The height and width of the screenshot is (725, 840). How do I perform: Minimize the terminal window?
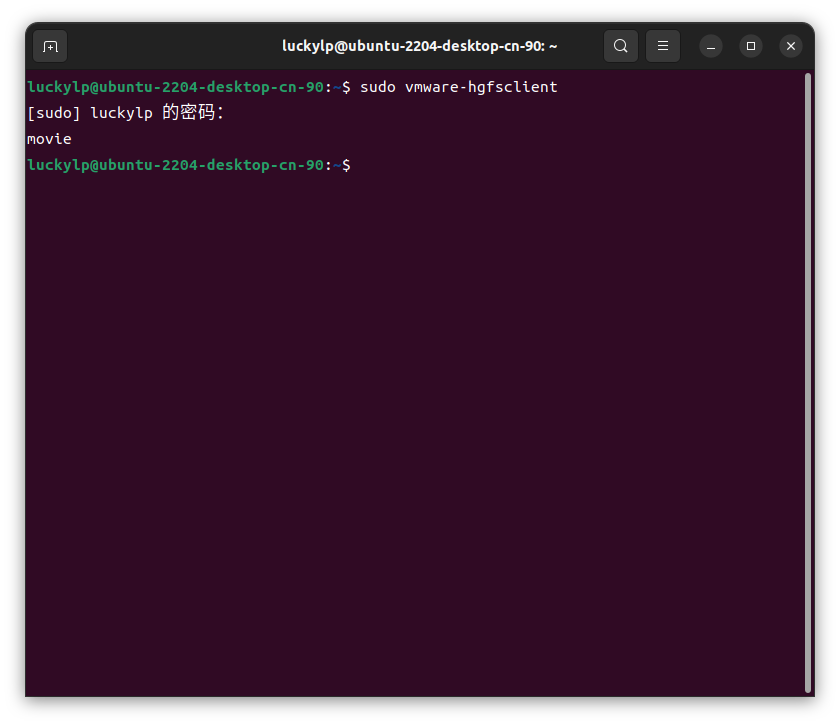tap(711, 47)
